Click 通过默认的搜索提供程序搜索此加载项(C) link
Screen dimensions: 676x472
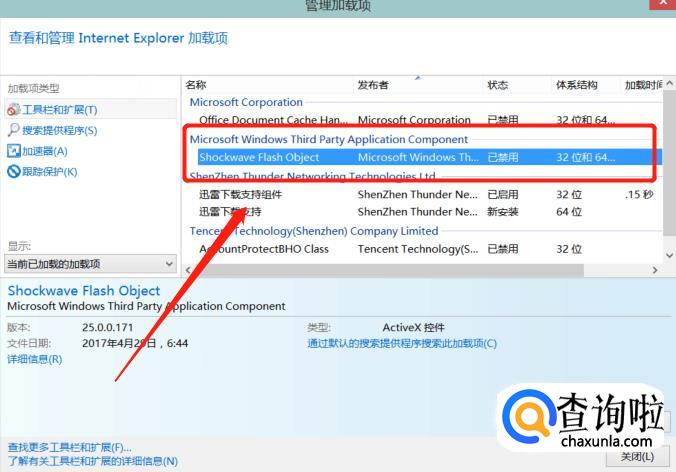(x=402, y=344)
